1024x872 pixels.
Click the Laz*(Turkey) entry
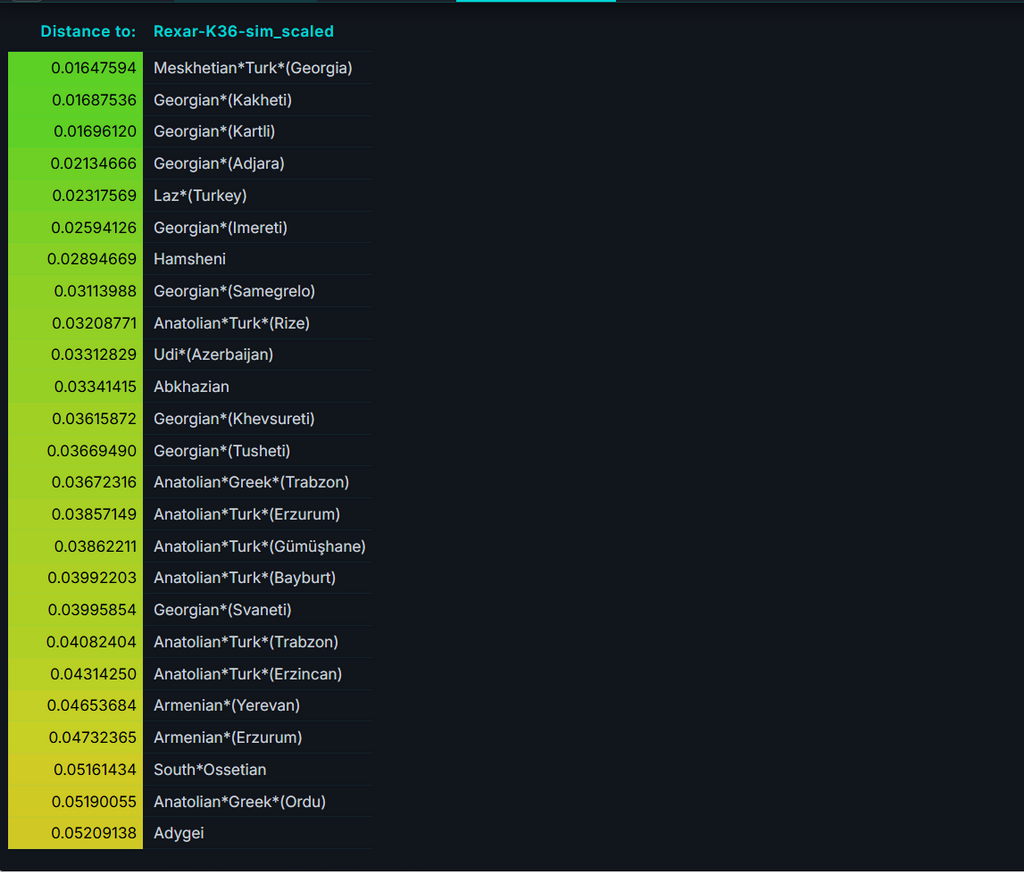[x=200, y=195]
